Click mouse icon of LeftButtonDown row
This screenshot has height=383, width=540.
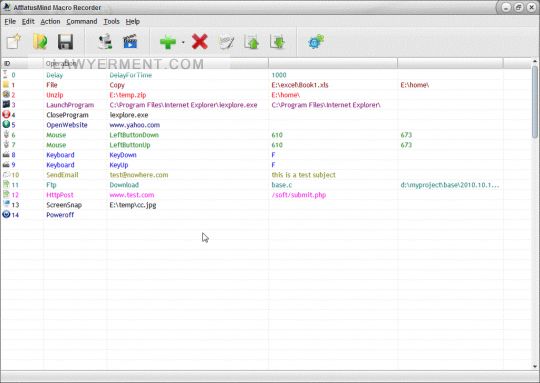(x=6, y=134)
